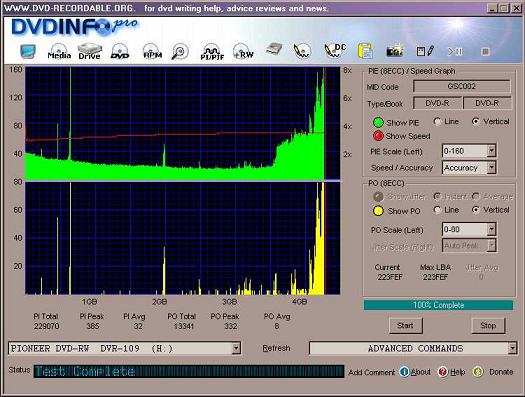The height and width of the screenshot is (397, 525).
Task: Click the edit window pencil icon
Action: [x=425, y=51]
